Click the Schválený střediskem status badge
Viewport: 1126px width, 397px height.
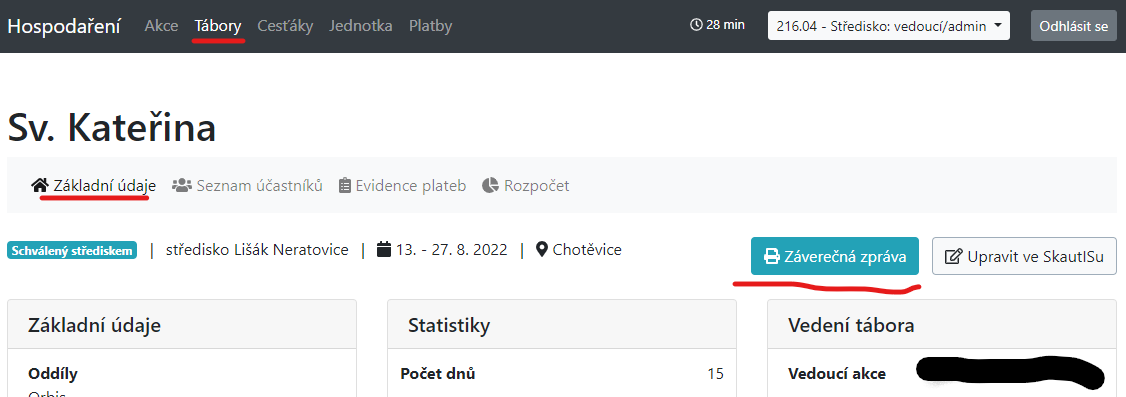pyautogui.click(x=72, y=251)
